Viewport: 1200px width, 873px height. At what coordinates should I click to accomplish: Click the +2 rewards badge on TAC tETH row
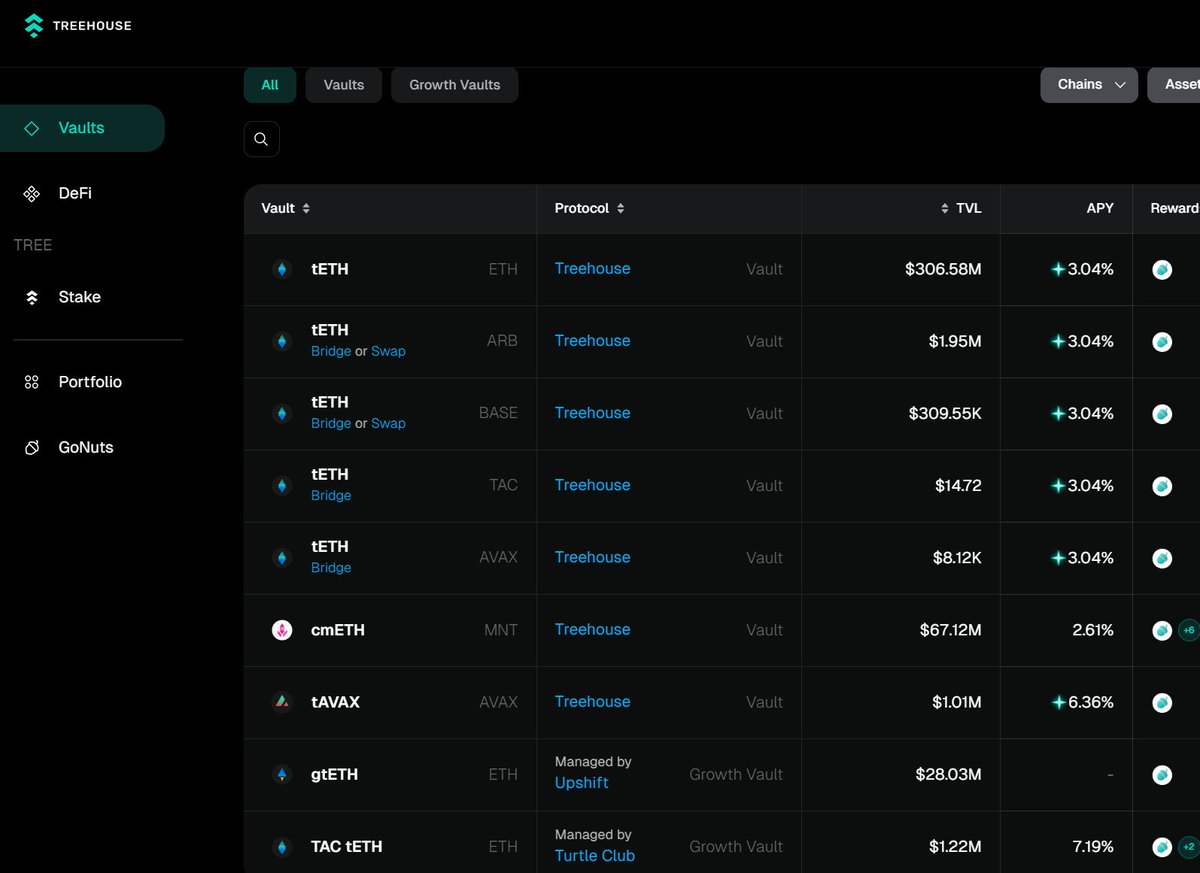(x=1188, y=847)
